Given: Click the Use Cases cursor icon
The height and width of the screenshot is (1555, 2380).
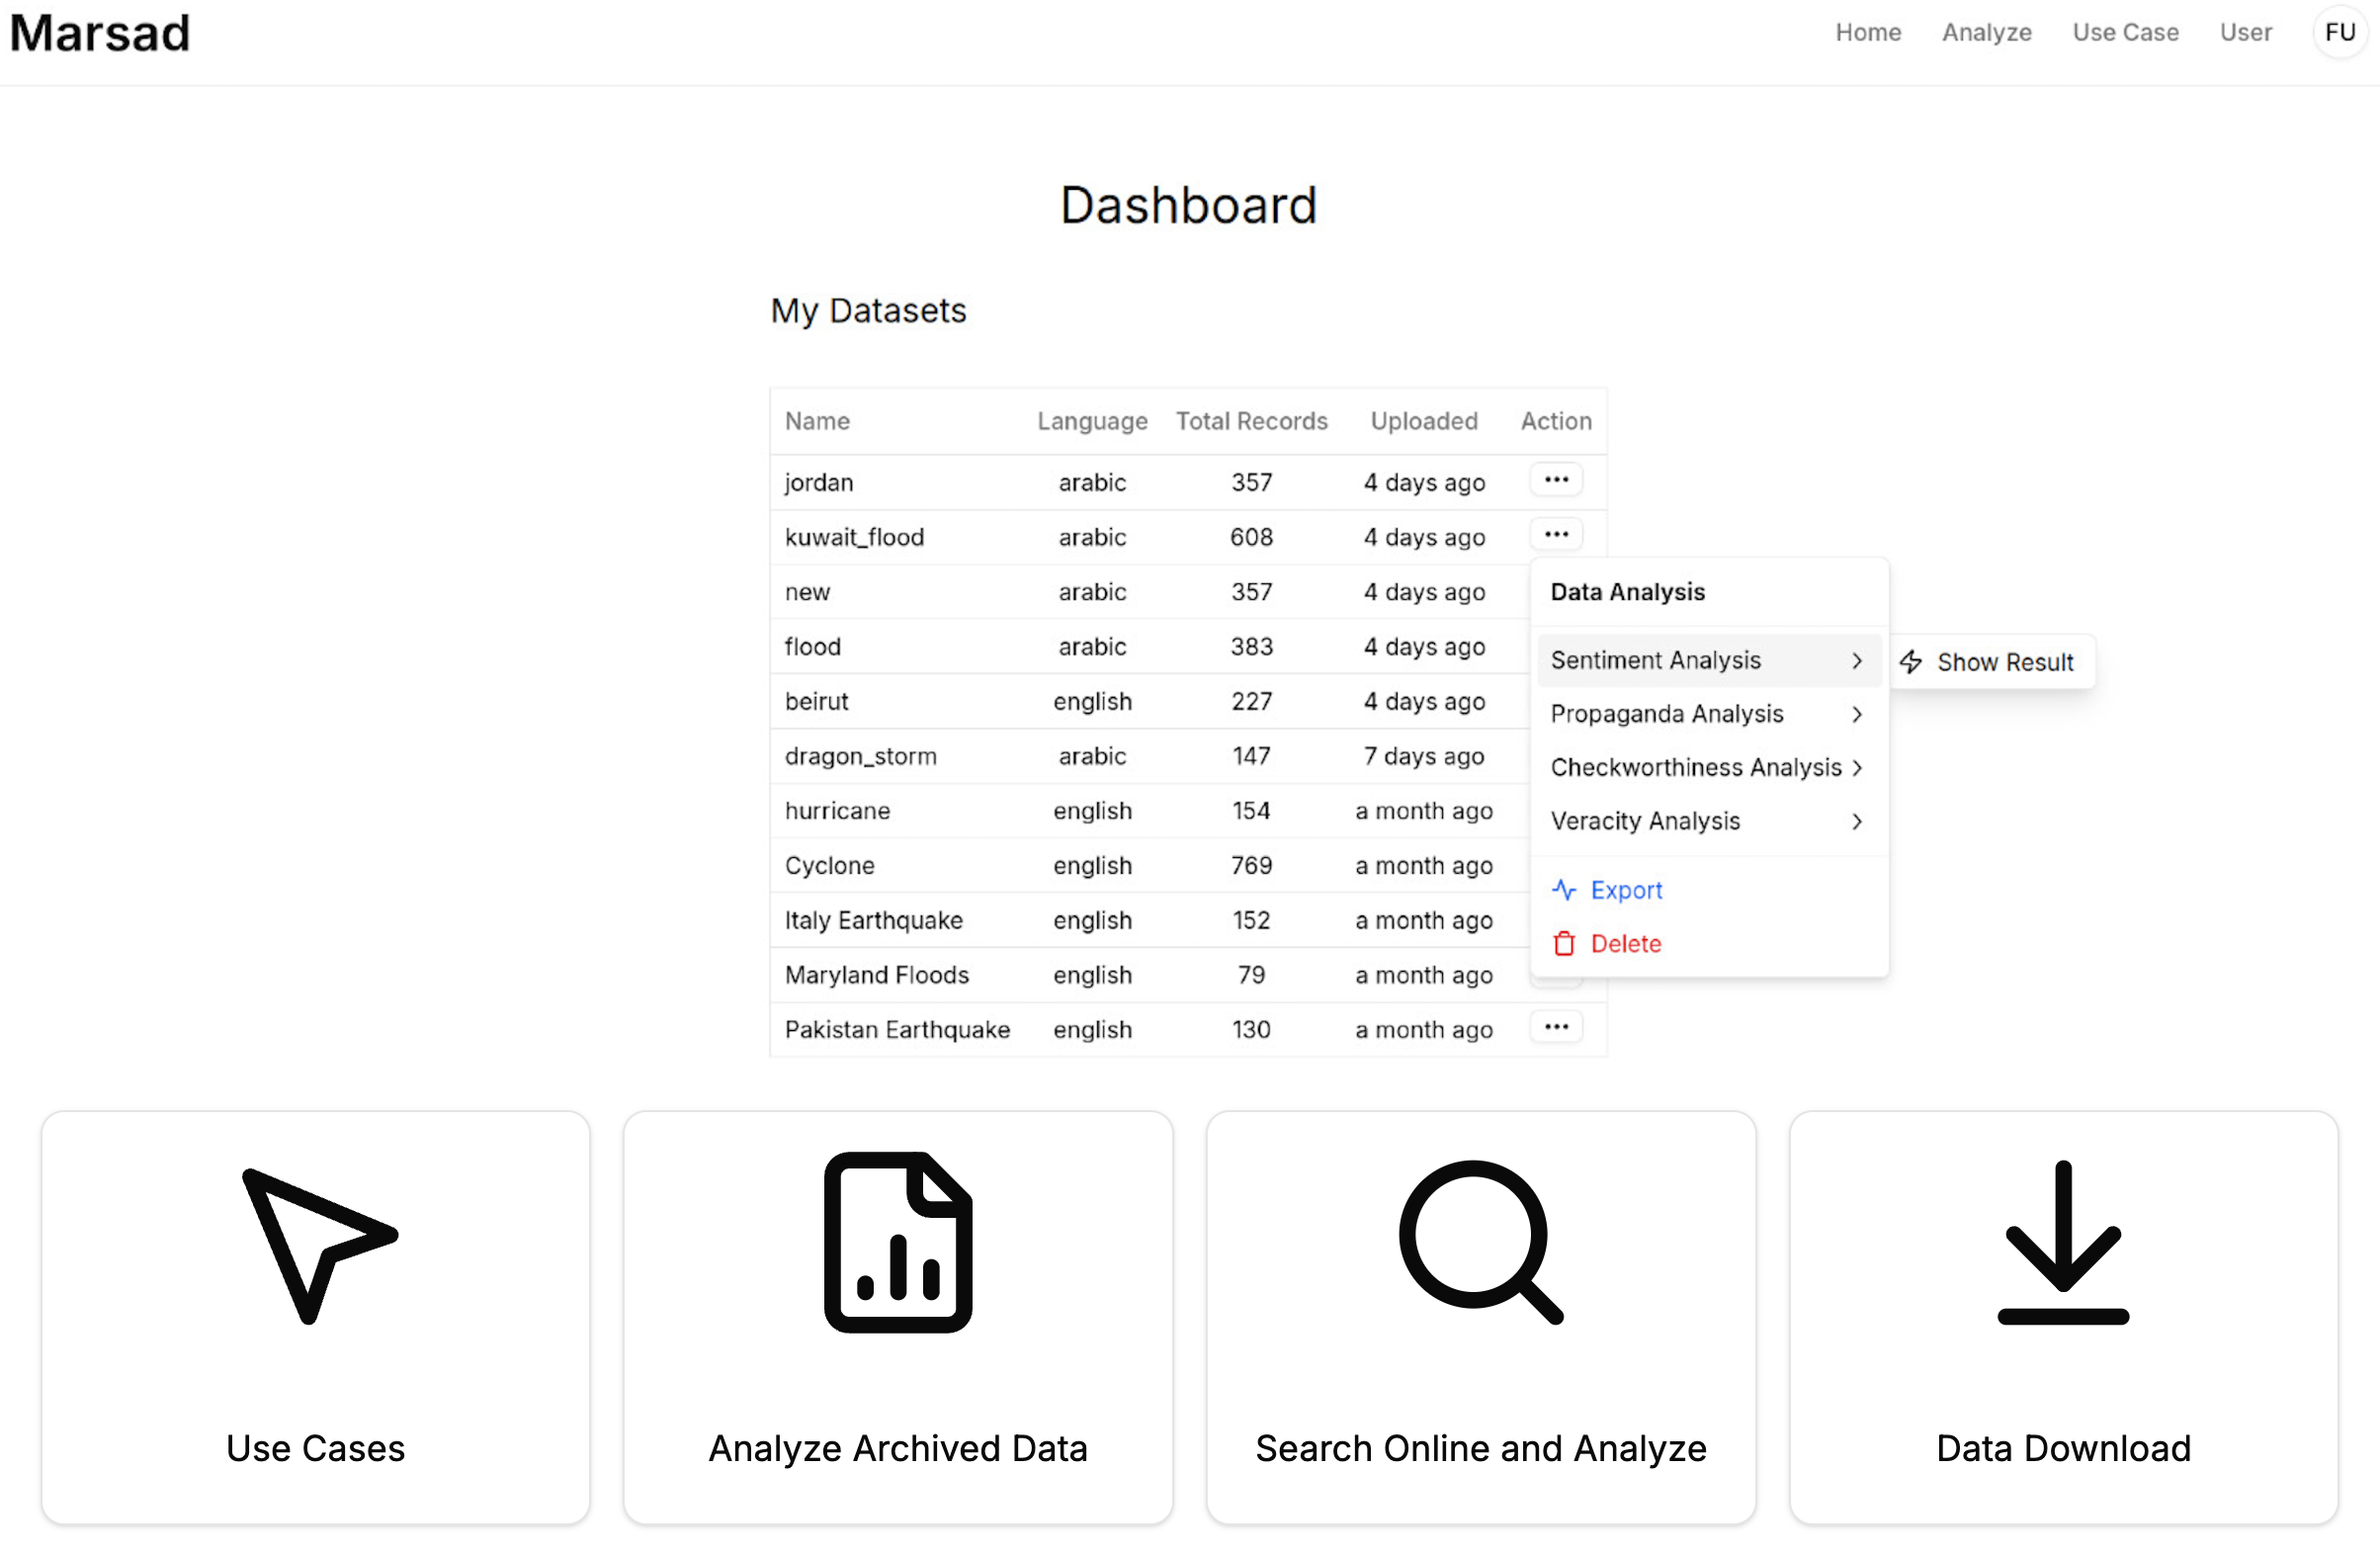Looking at the screenshot, I should click(x=319, y=1244).
